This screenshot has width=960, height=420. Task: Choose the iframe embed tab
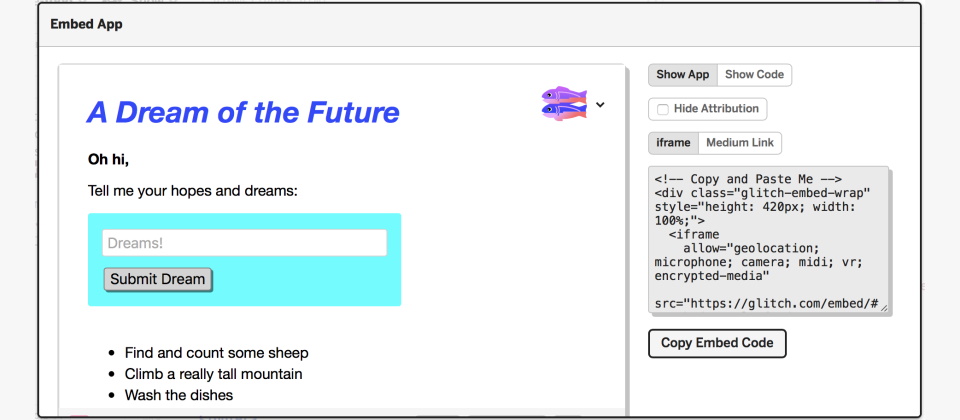click(673, 143)
